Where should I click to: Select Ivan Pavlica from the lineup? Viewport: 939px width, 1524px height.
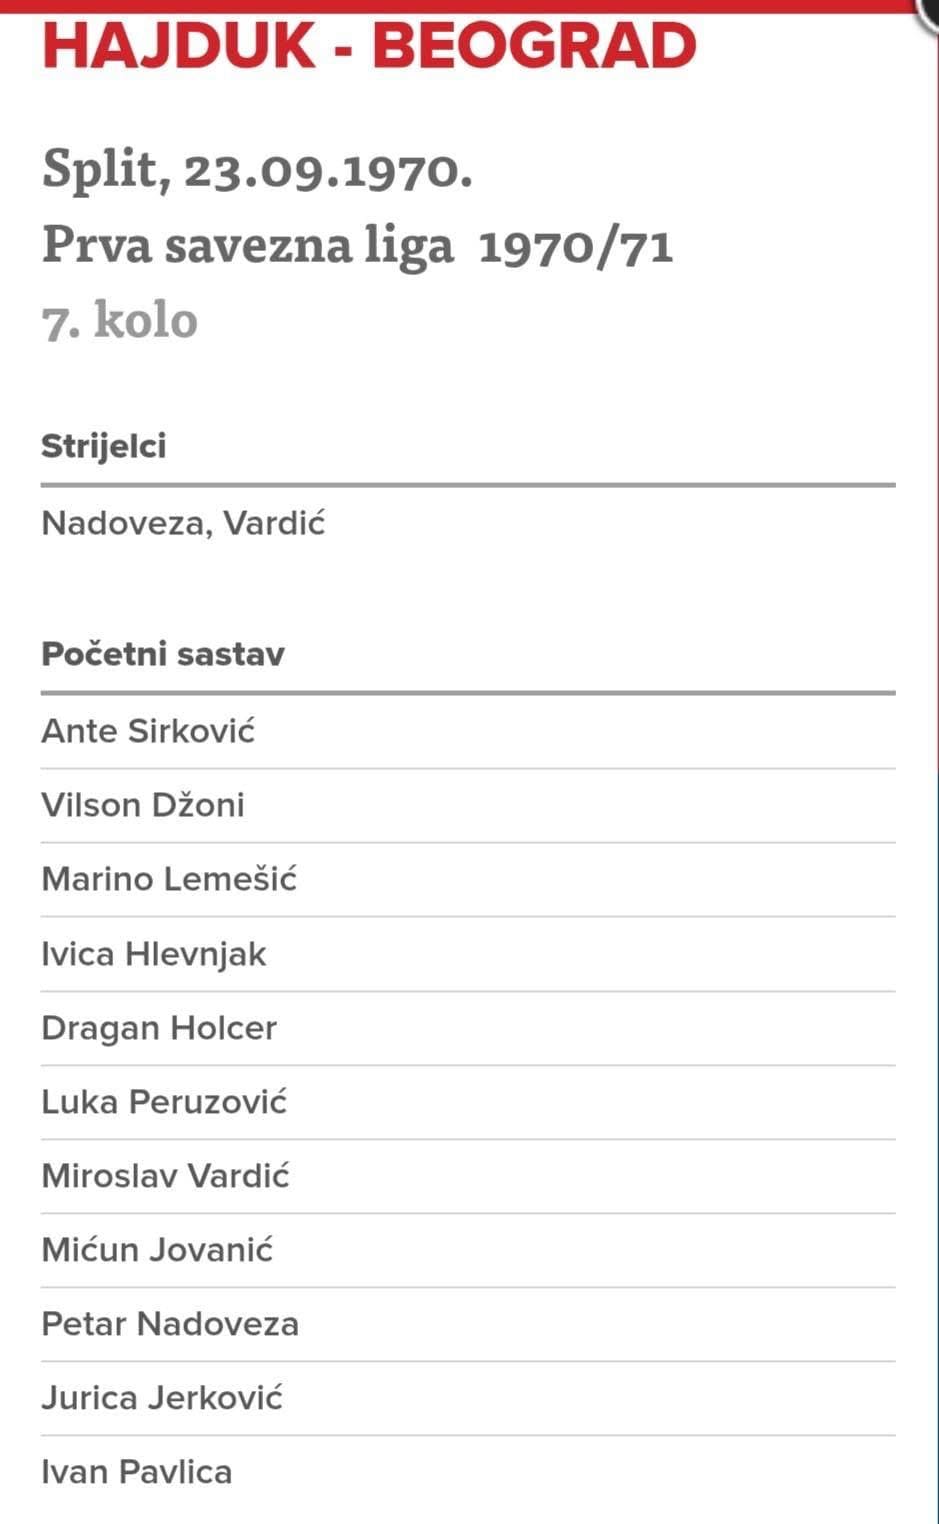pyautogui.click(x=137, y=1472)
